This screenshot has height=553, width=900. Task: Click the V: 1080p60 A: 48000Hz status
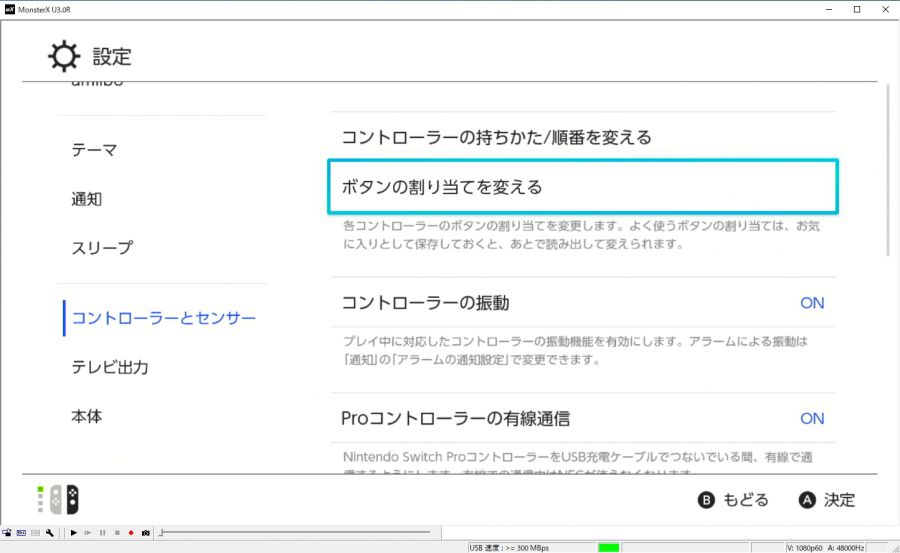[x=825, y=548]
